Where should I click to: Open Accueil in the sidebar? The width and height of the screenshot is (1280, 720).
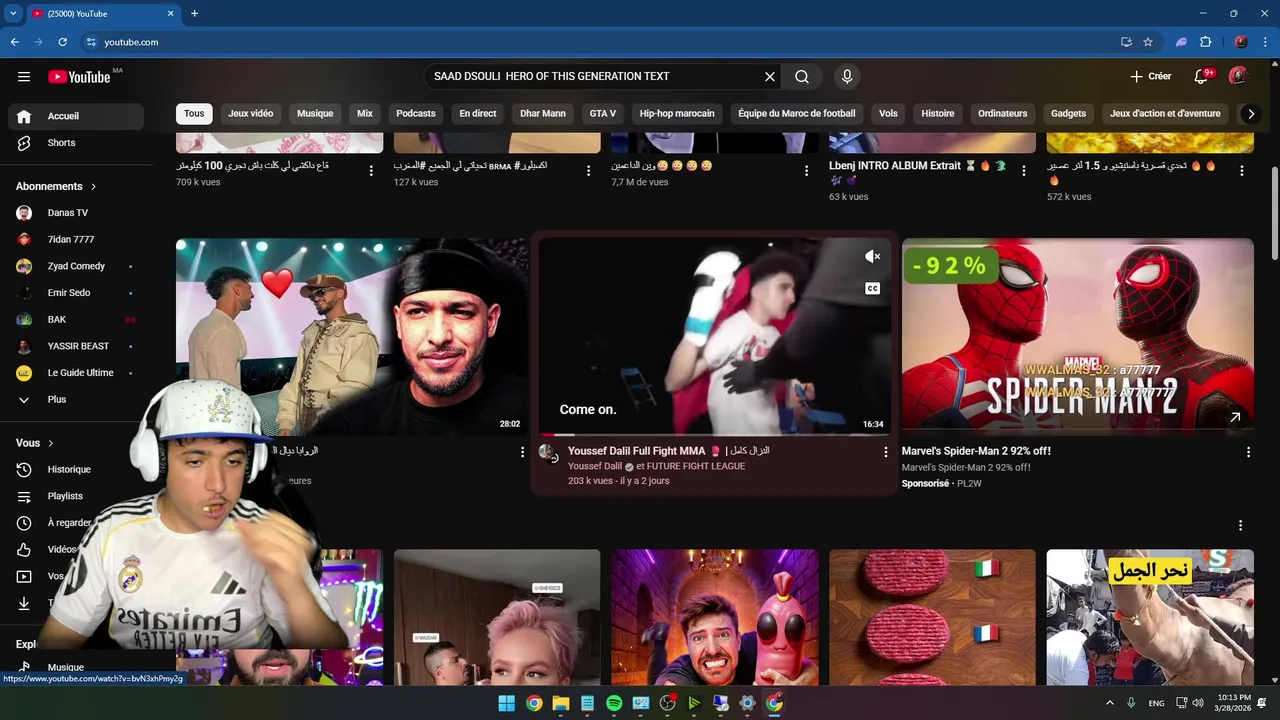tap(76, 116)
